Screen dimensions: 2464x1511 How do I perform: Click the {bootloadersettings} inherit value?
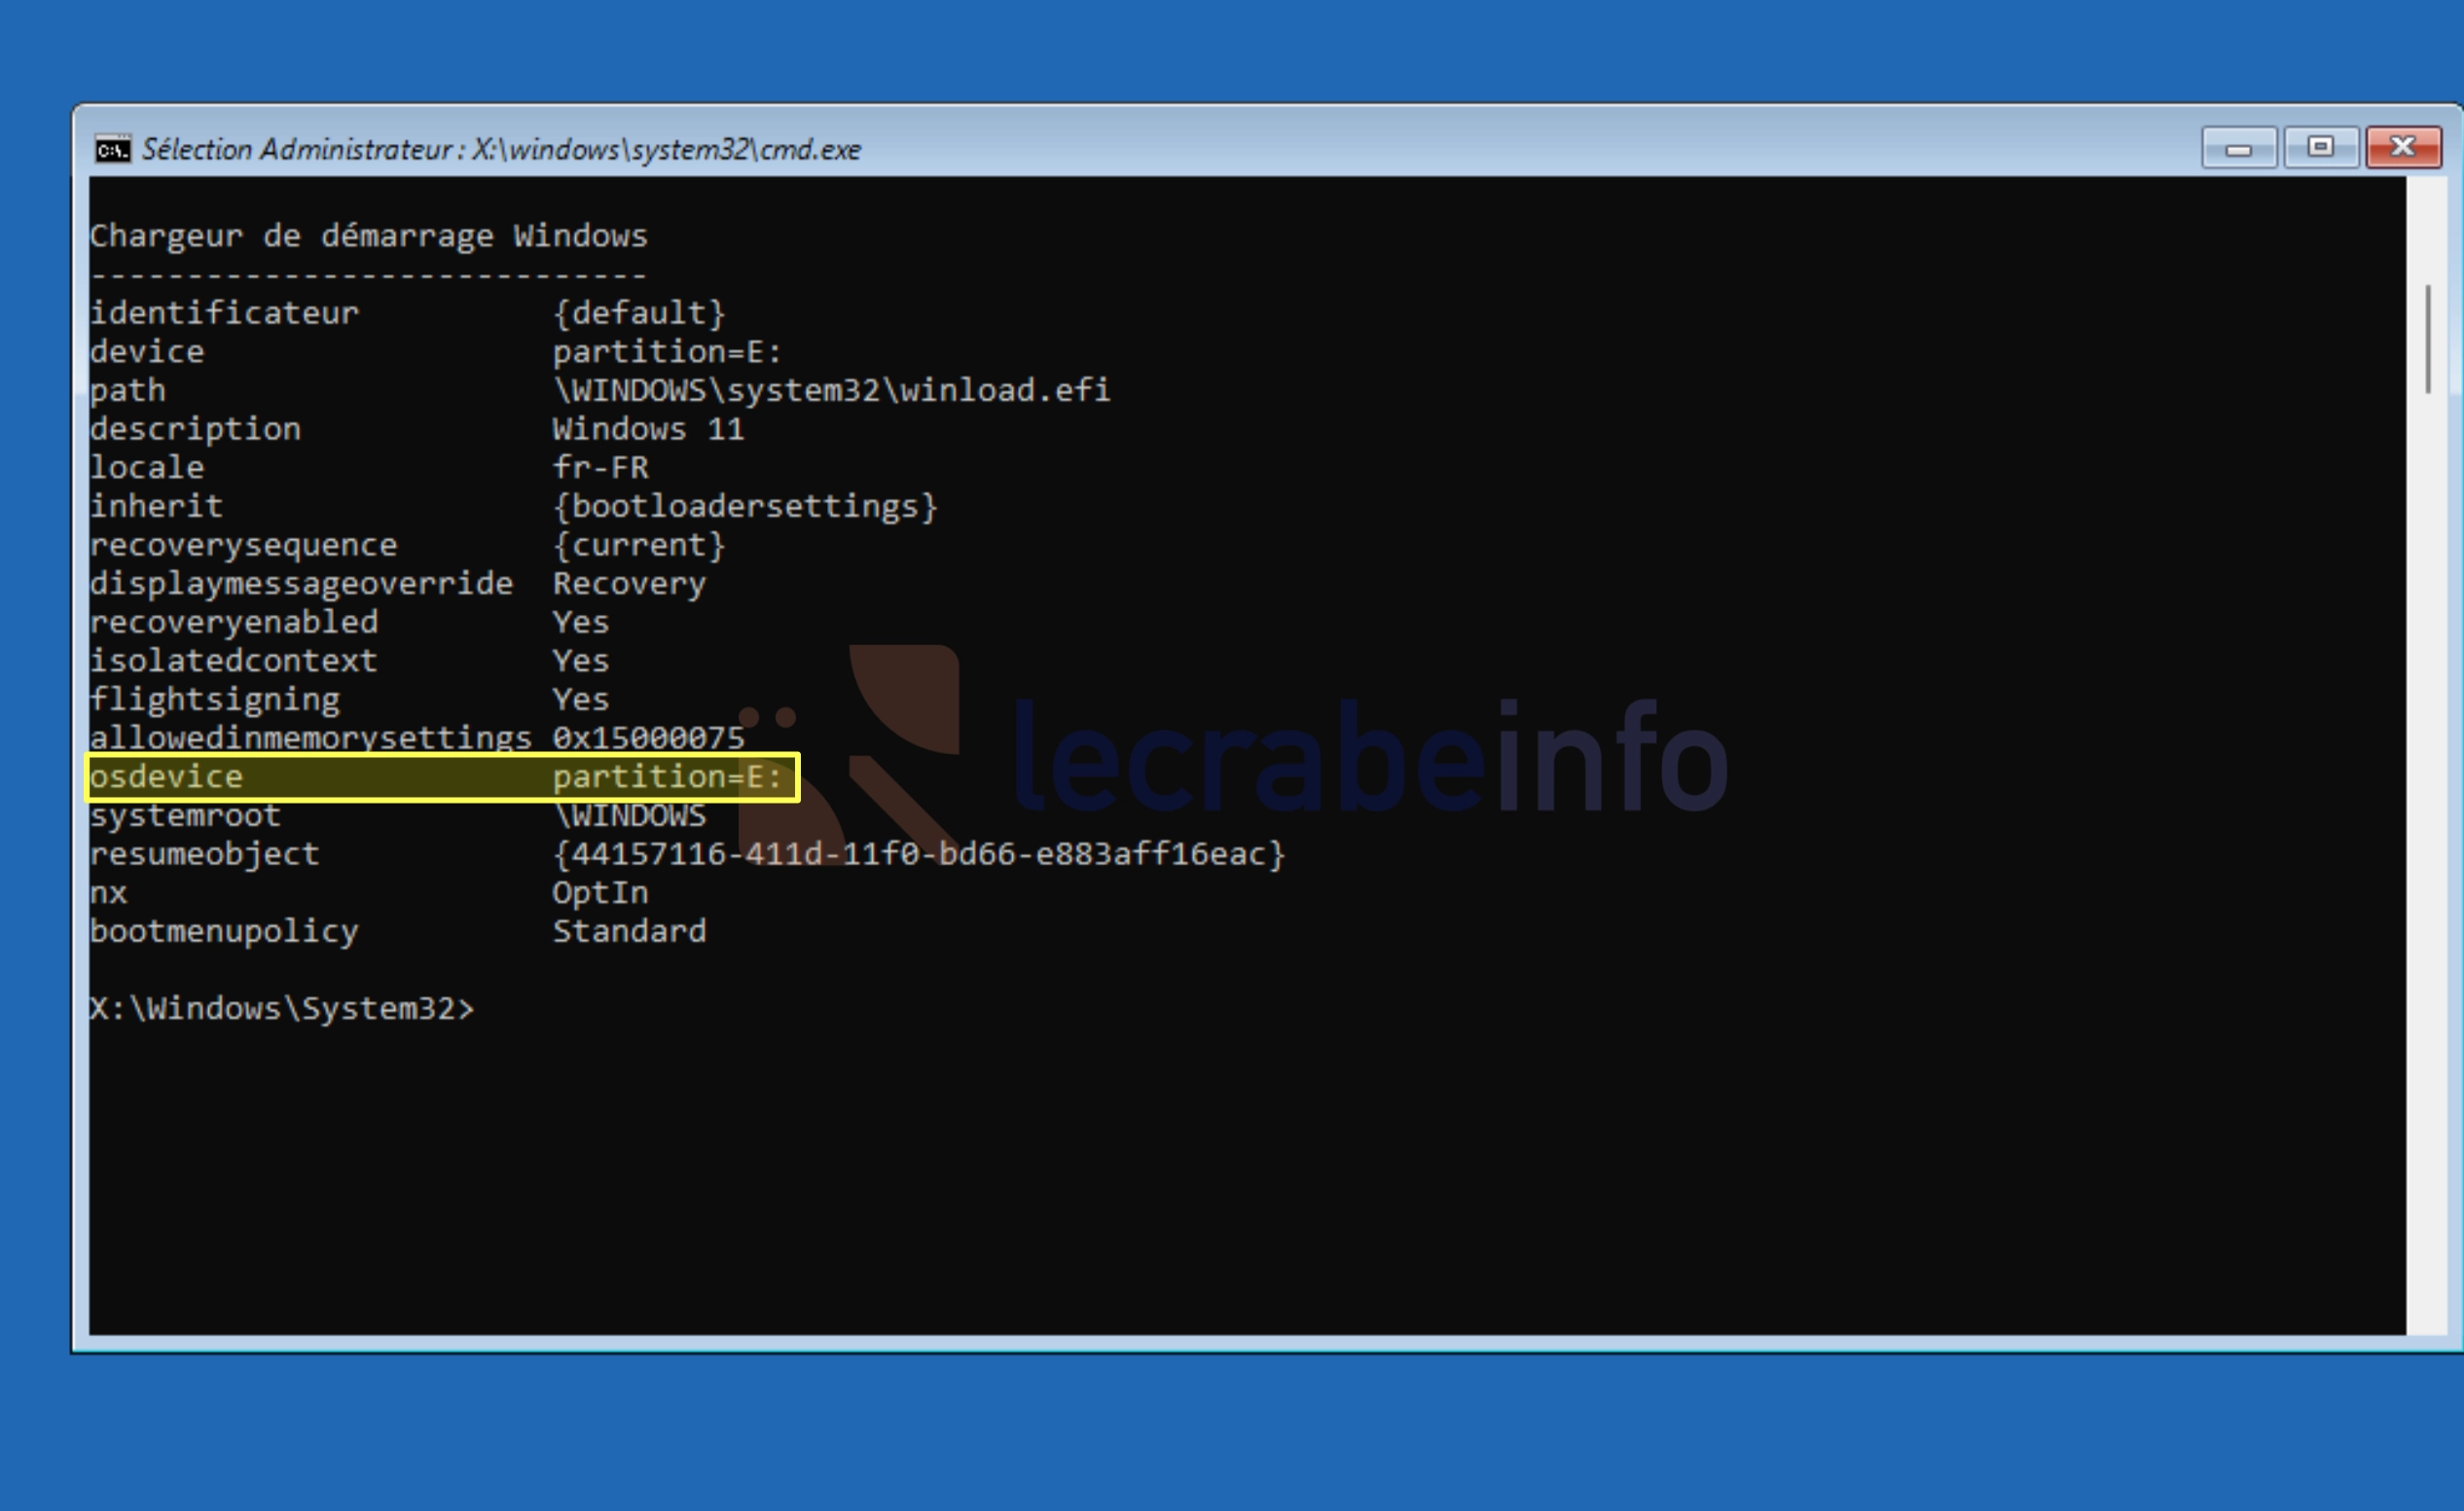click(x=745, y=506)
